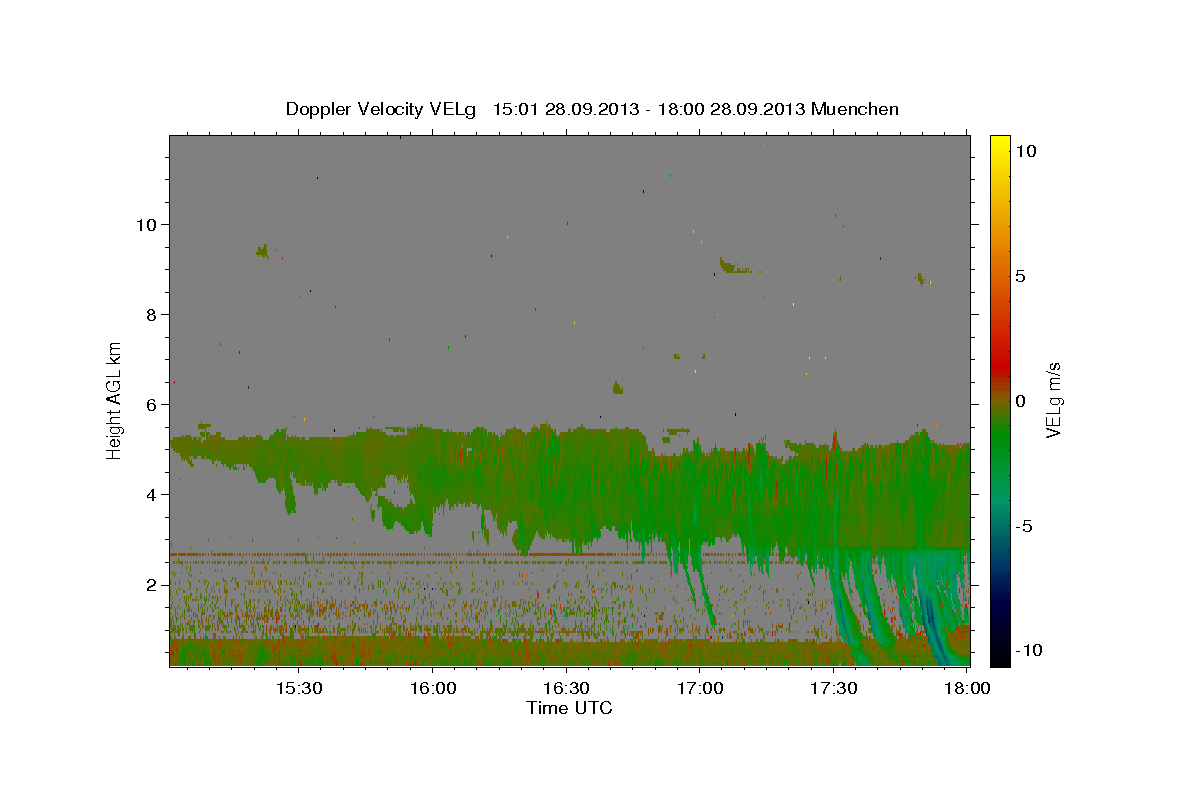Click the dark blue fall streak near 18:00
This screenshot has height=800, width=1200.
[x=933, y=625]
